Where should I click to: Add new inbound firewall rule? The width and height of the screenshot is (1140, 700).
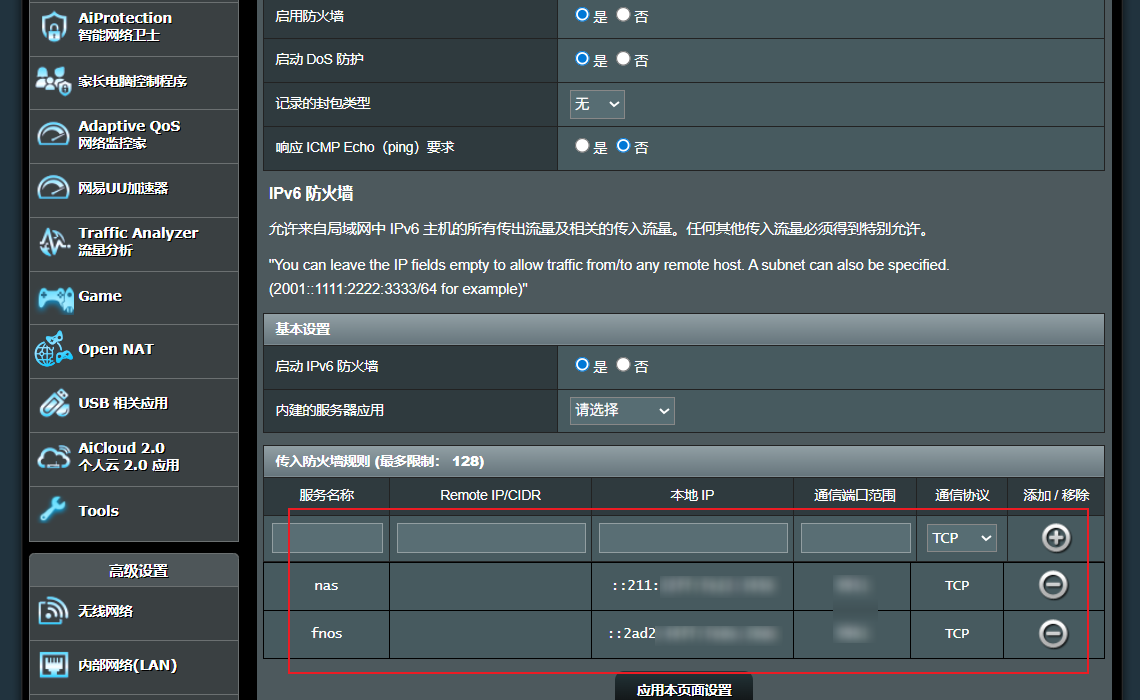1056,538
